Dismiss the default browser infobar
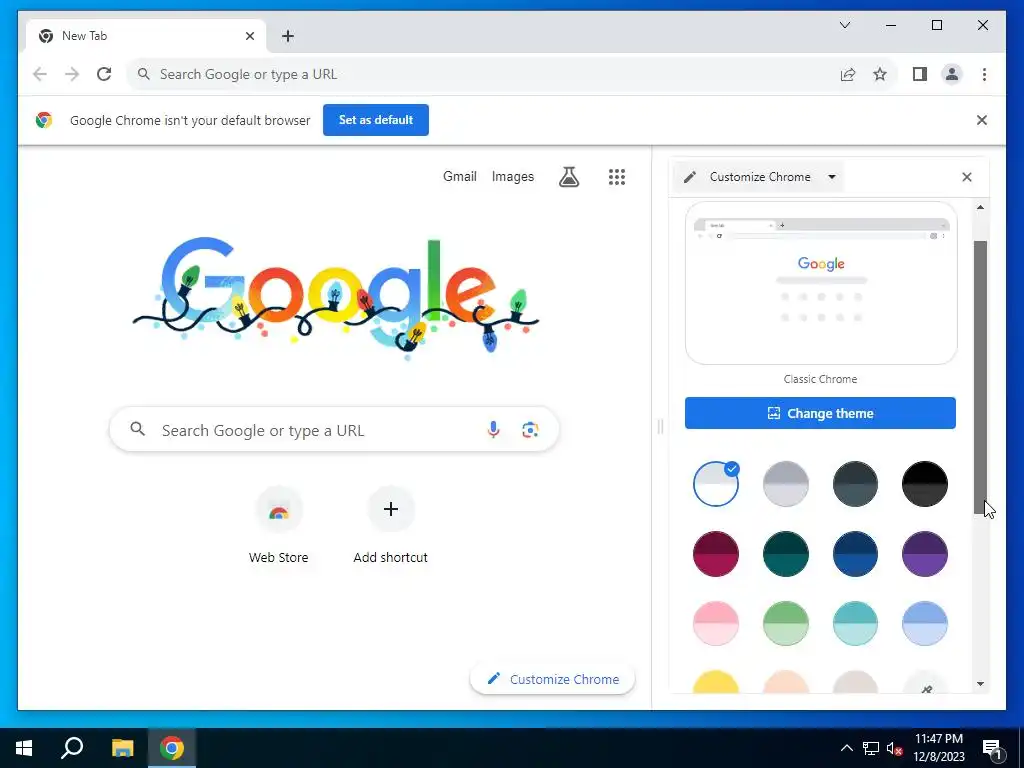This screenshot has height=768, width=1024. point(982,120)
